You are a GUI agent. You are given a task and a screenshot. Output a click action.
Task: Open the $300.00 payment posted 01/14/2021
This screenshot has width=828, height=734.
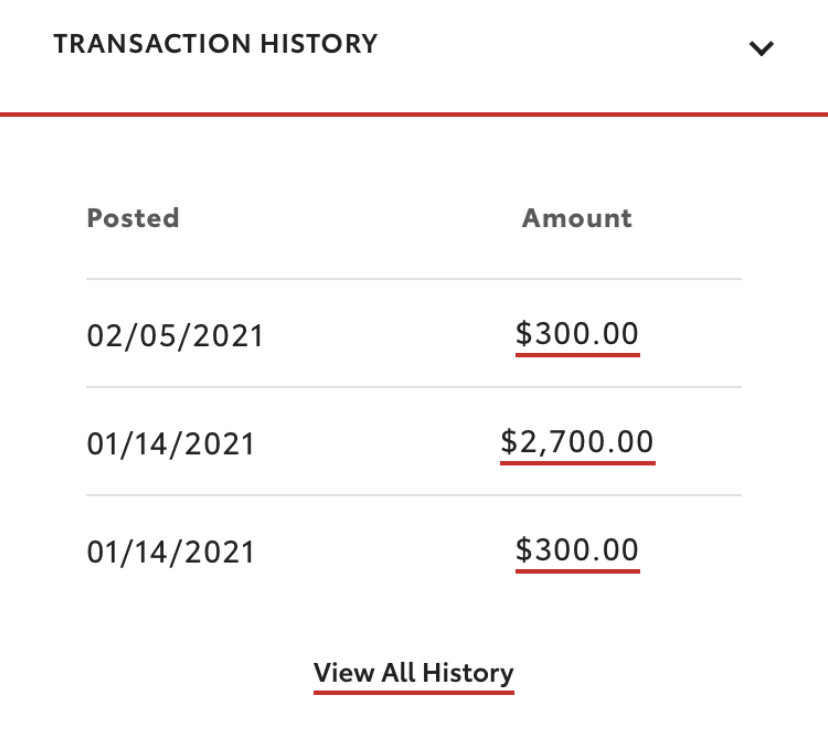click(x=577, y=550)
